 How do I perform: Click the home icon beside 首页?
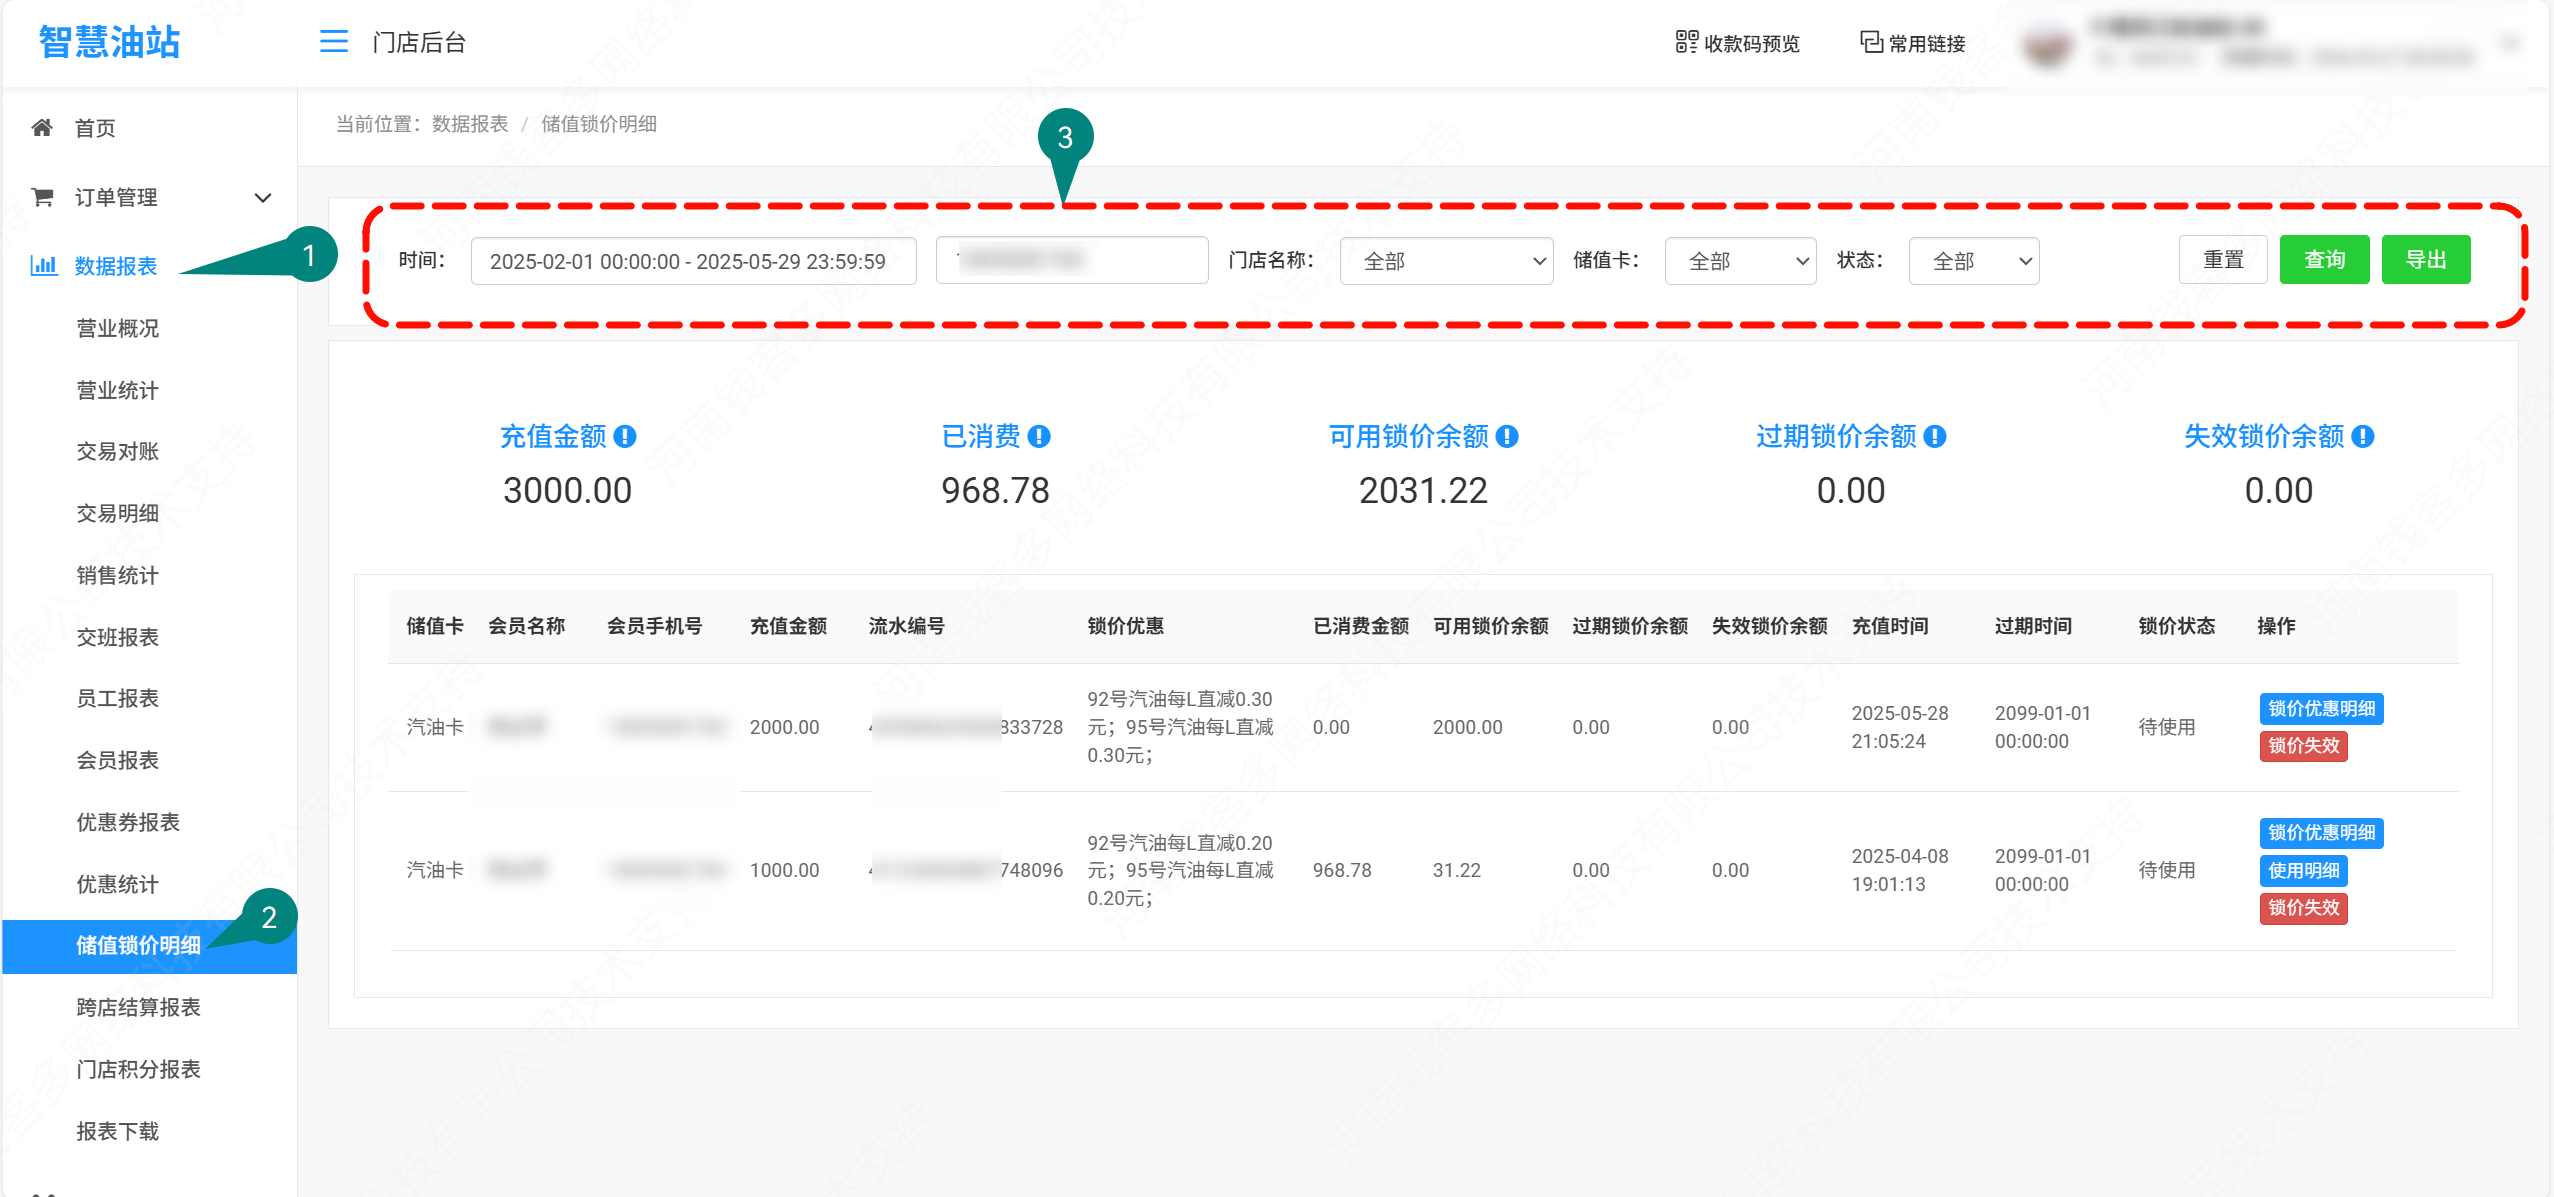click(x=42, y=128)
